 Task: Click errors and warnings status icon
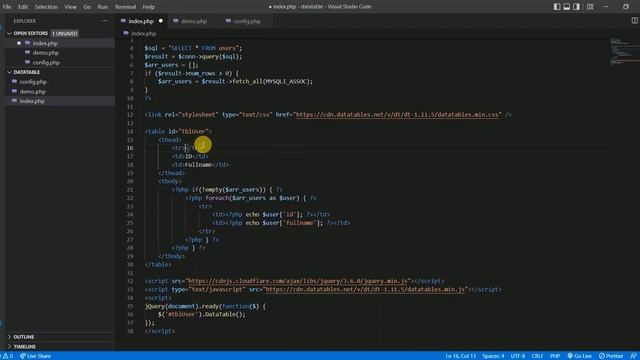pyautogui.click(x=7, y=356)
